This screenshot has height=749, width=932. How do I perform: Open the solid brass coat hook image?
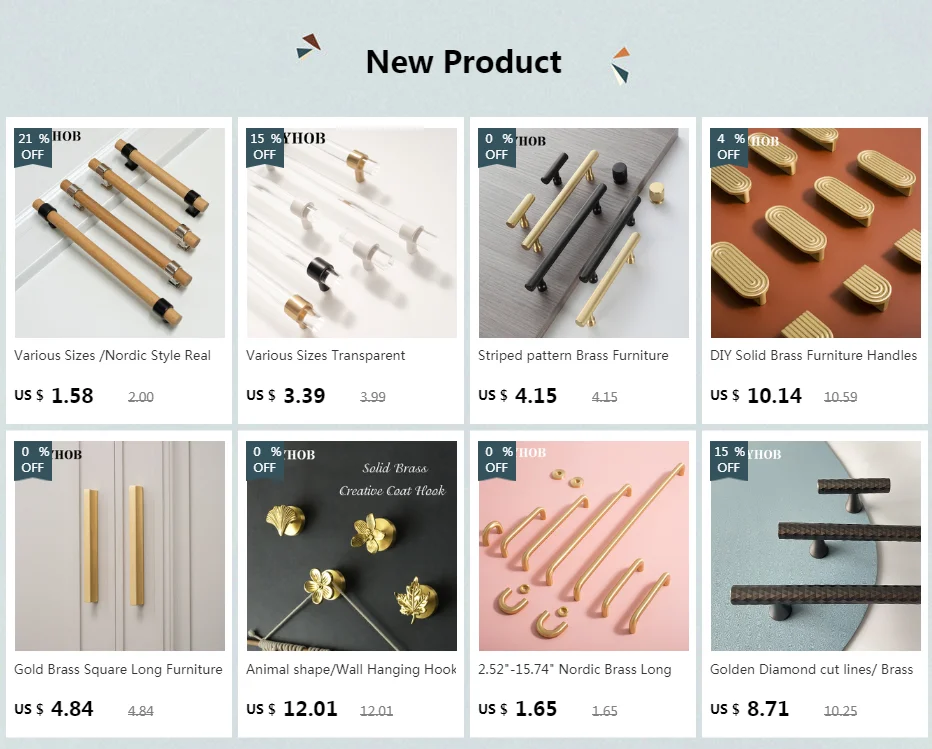click(352, 546)
